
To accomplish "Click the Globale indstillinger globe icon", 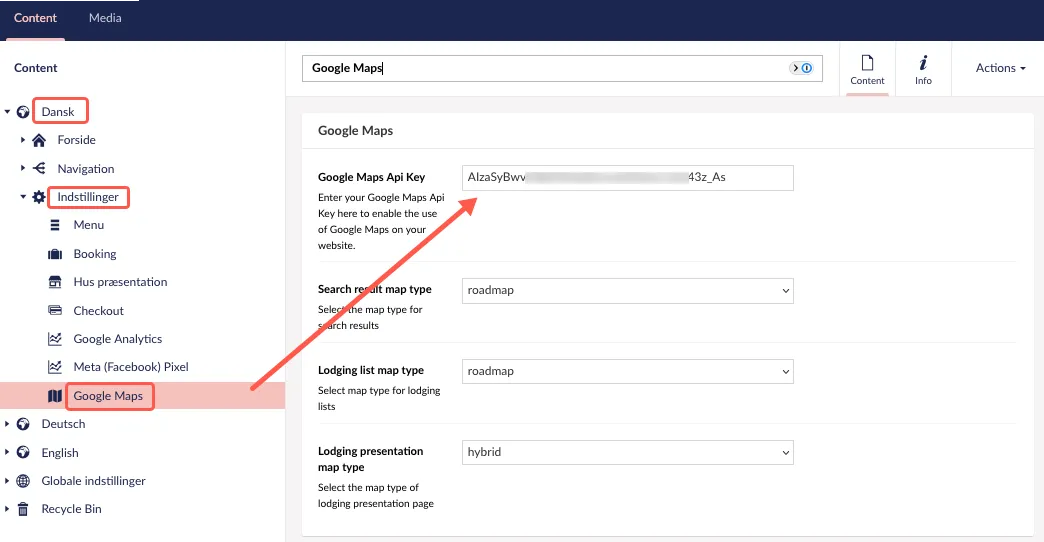I will 23,481.
